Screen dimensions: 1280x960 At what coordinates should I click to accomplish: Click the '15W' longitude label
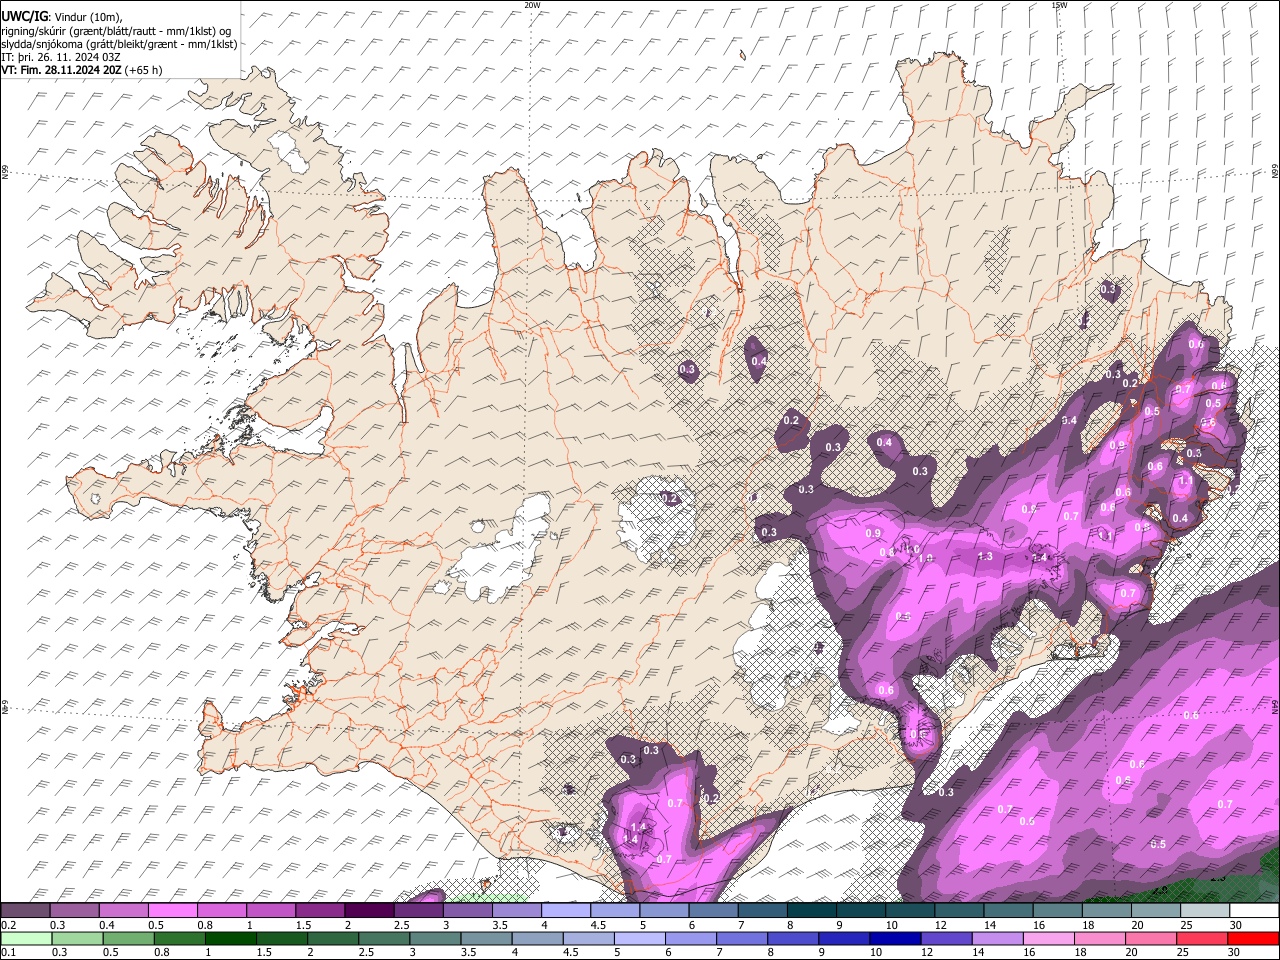[1059, 5]
